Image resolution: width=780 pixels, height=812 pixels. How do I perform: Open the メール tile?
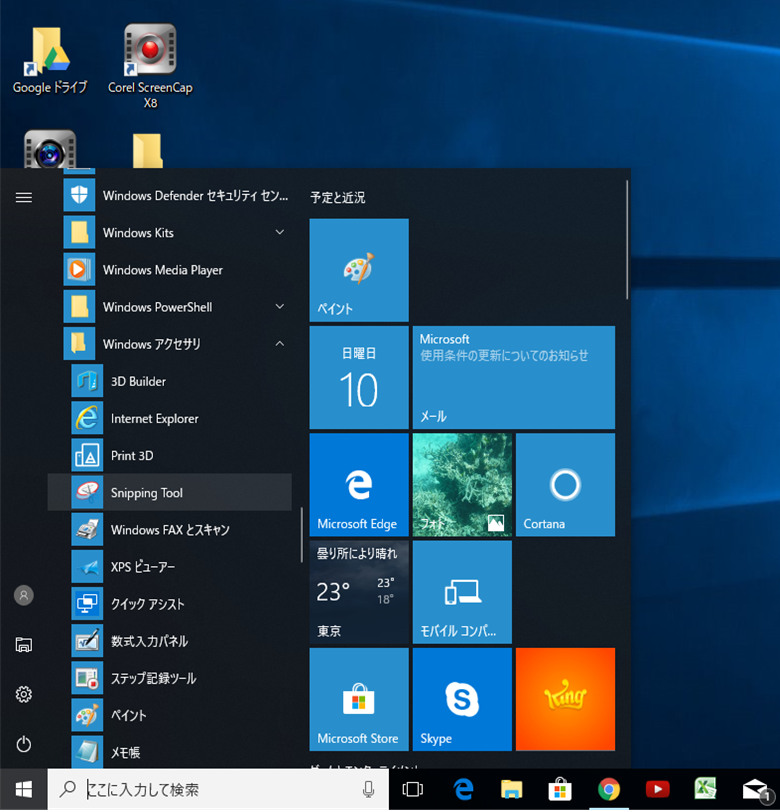coord(514,378)
